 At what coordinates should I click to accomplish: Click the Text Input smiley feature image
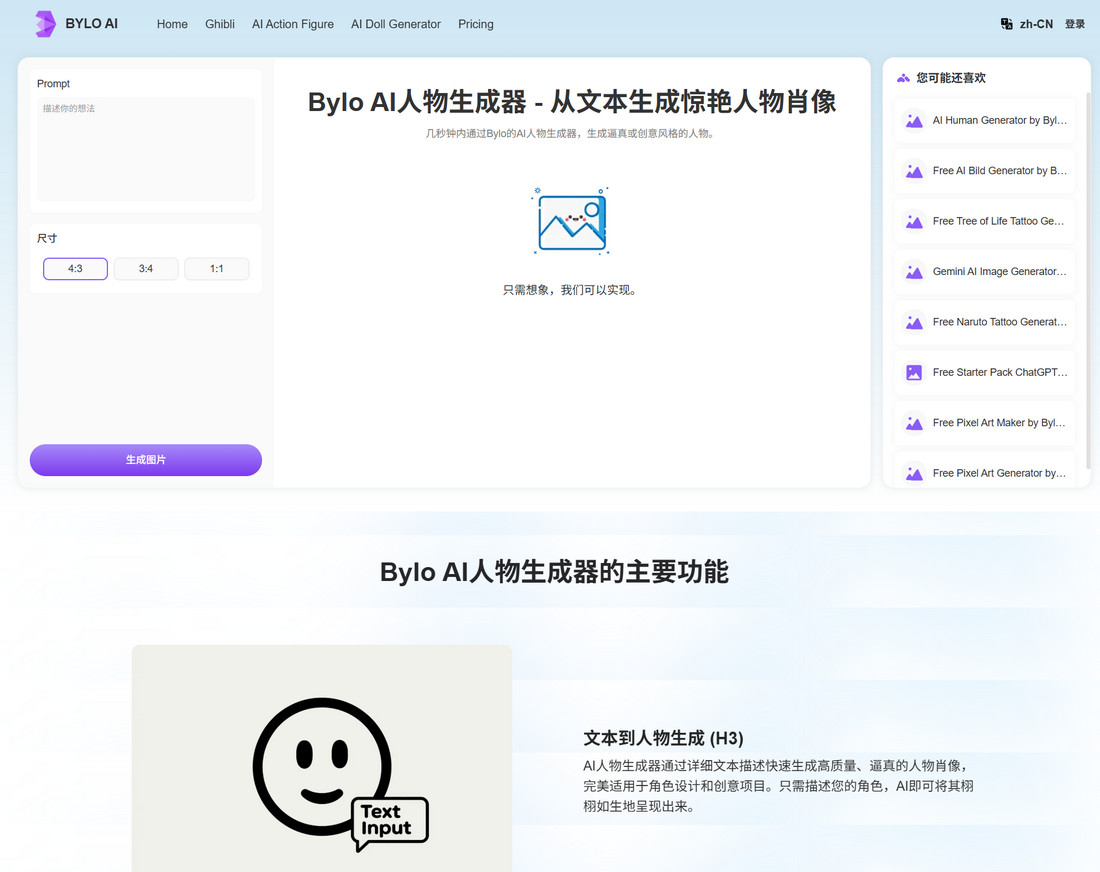(x=322, y=758)
